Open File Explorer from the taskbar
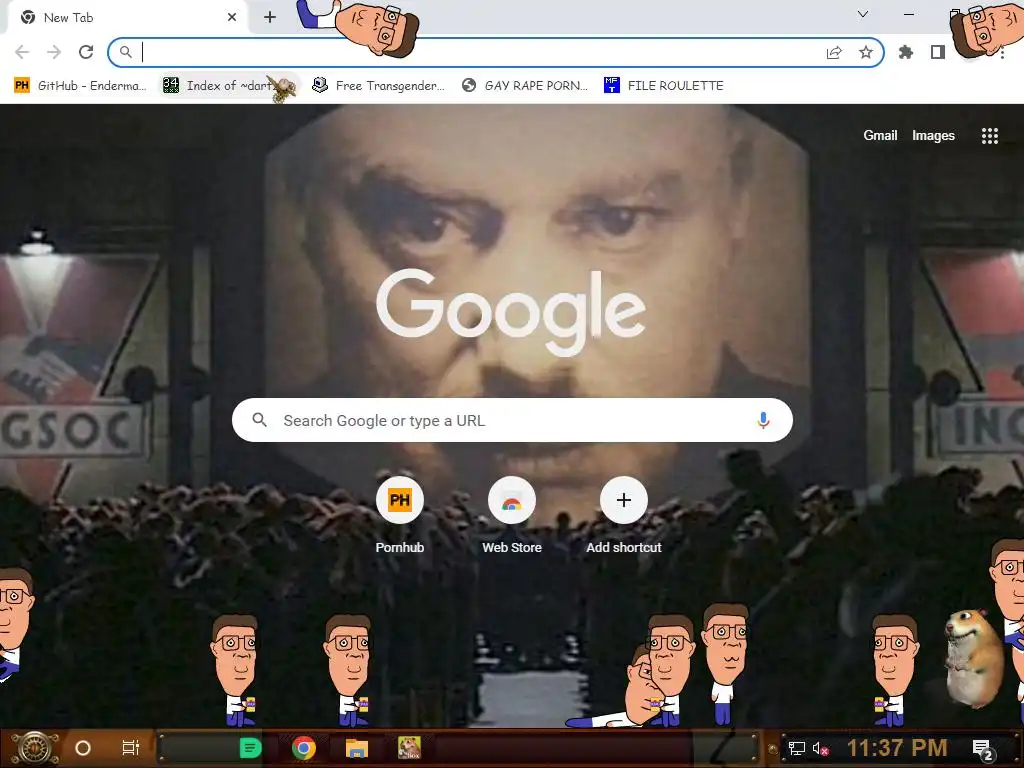The width and height of the screenshot is (1024, 768). (x=357, y=748)
